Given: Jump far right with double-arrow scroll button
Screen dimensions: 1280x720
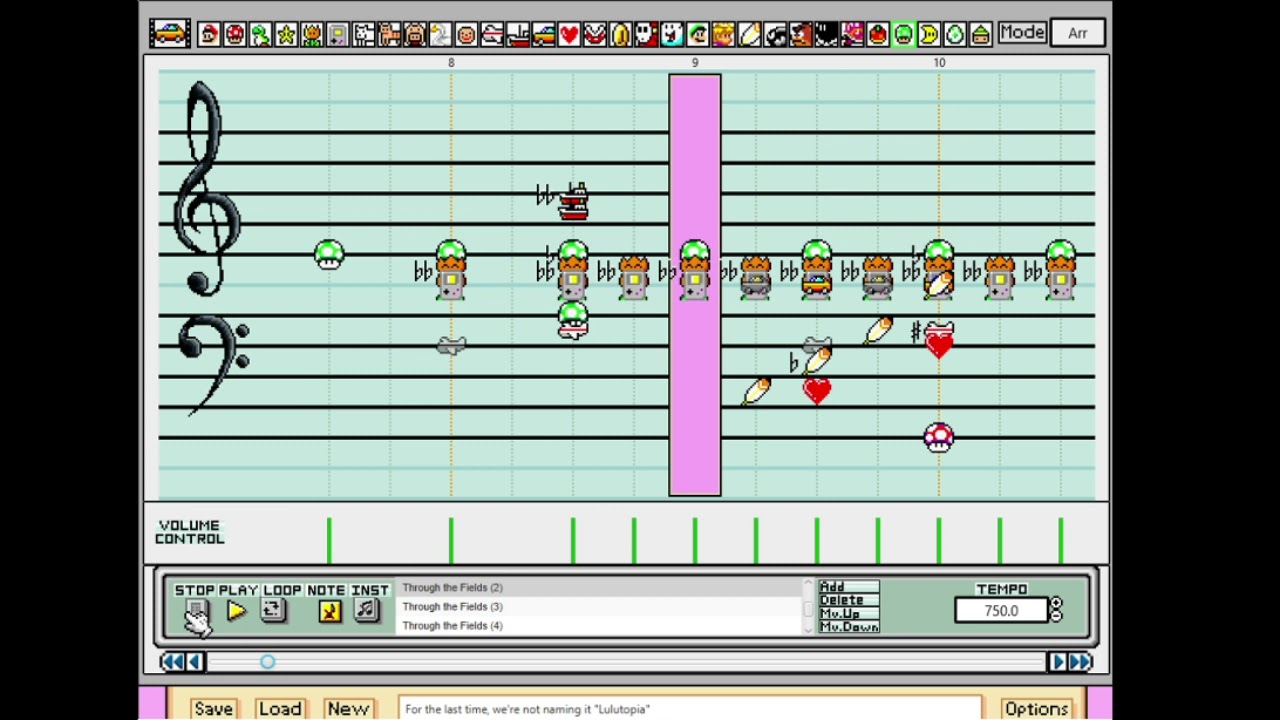Looking at the screenshot, I should pyautogui.click(x=1081, y=661).
